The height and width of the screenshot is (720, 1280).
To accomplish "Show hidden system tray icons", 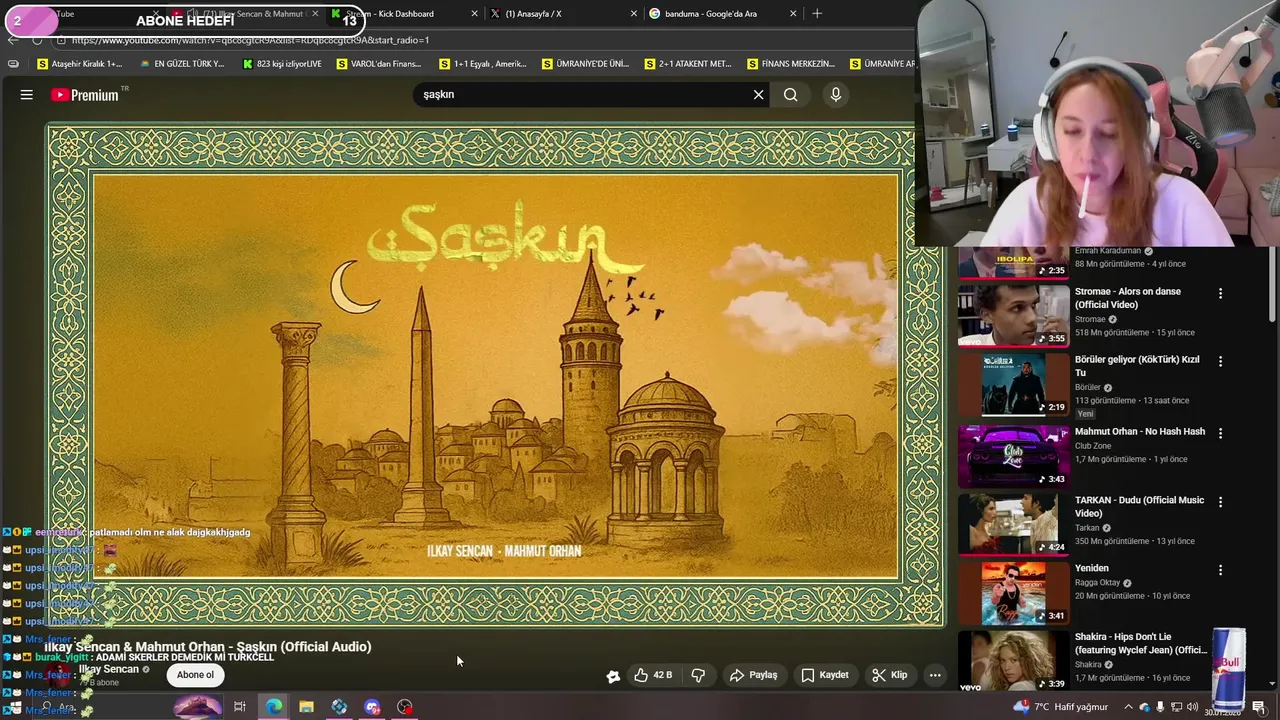I will pyautogui.click(x=1128, y=707).
